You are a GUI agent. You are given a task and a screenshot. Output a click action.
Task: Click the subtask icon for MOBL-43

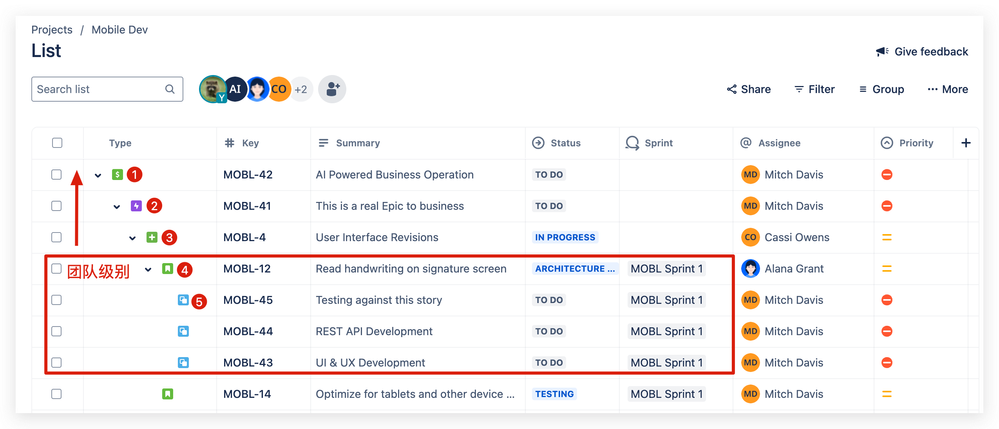point(183,363)
